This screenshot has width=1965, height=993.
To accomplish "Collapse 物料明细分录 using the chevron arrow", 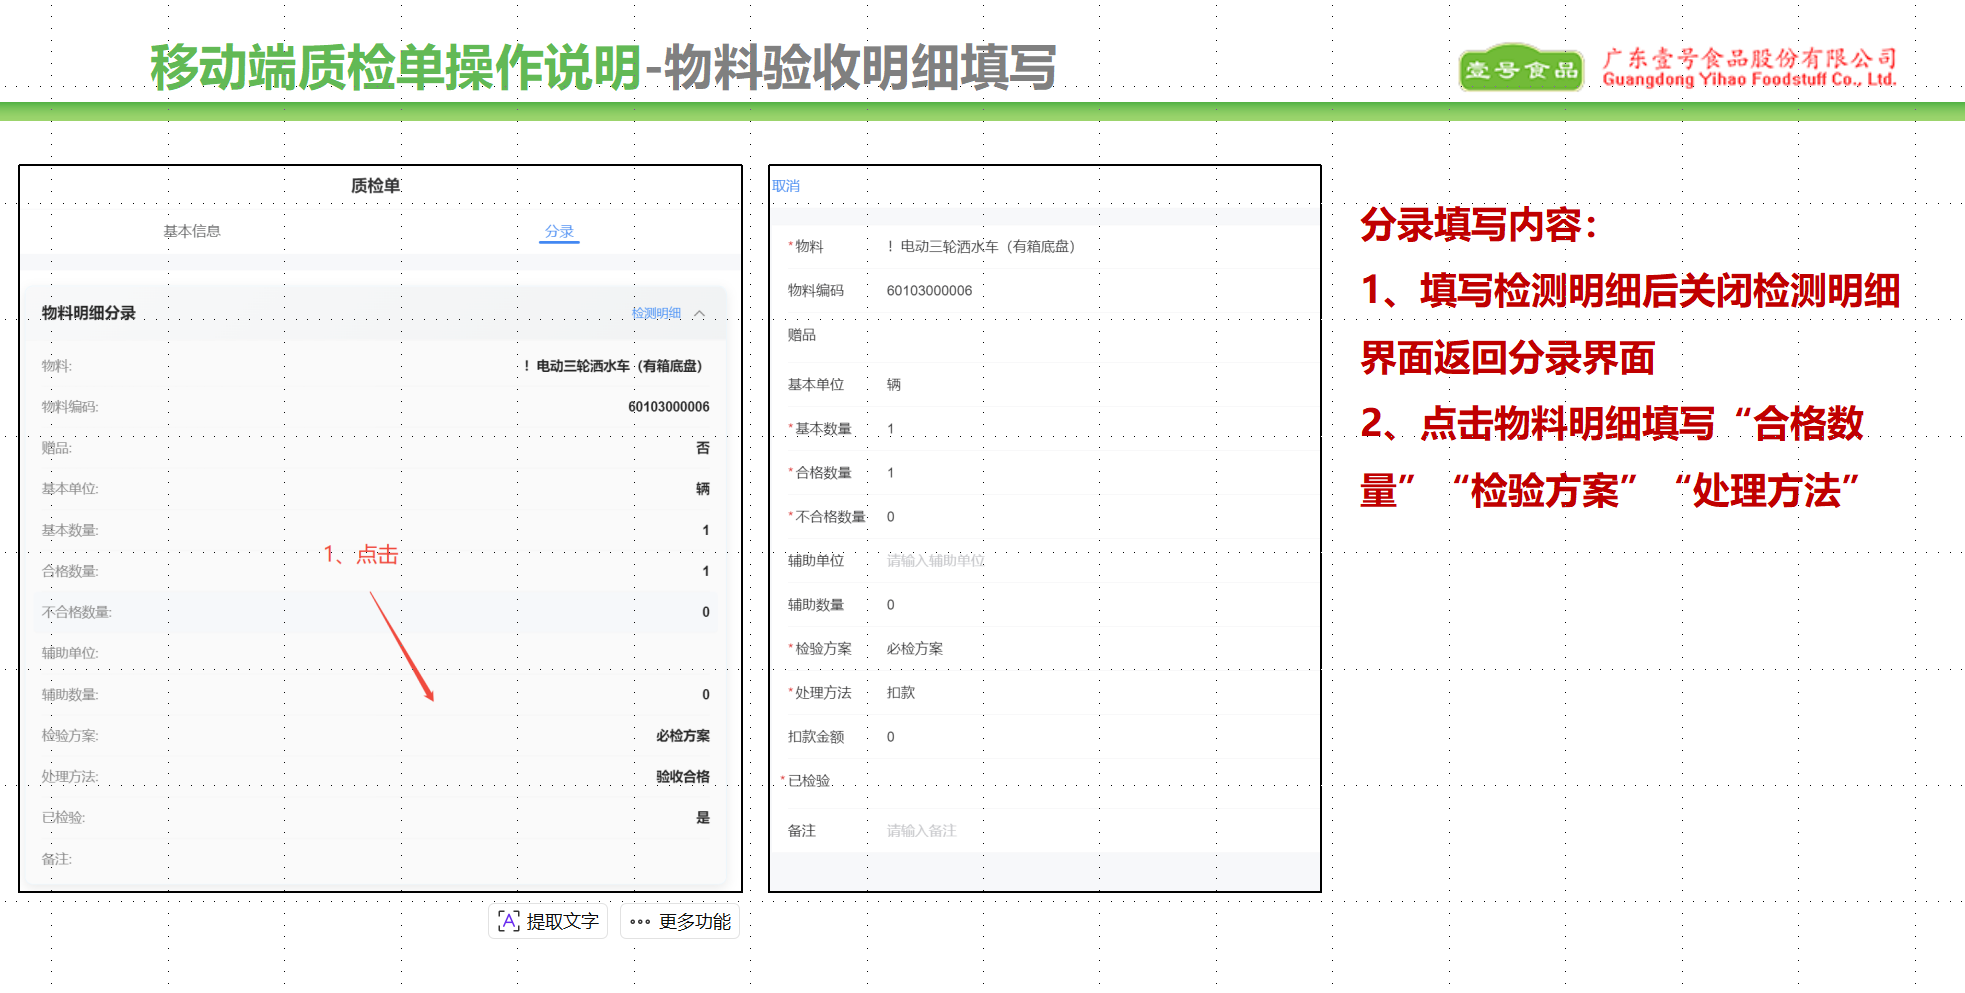I will tap(699, 314).
